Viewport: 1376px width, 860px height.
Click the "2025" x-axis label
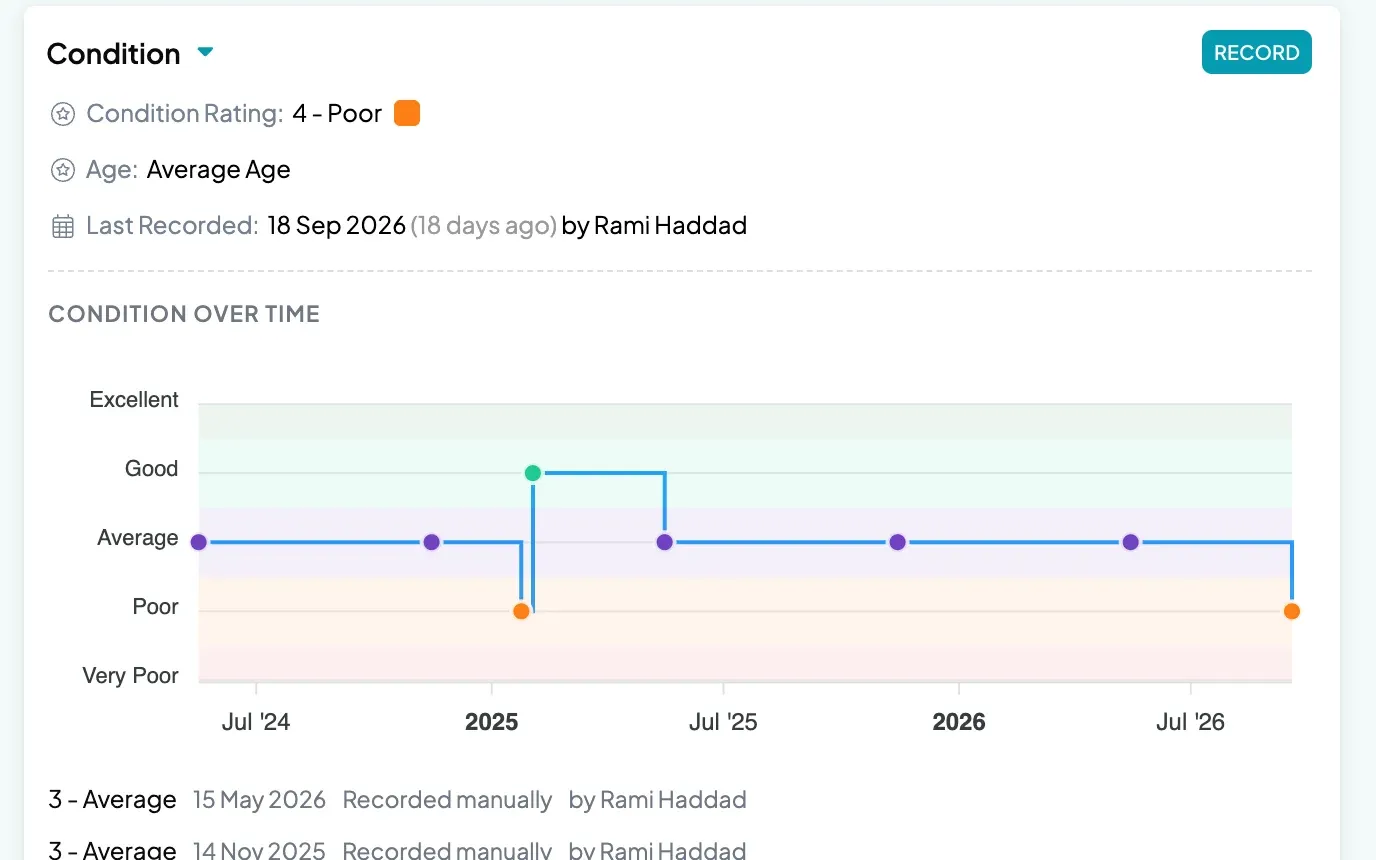click(x=492, y=722)
